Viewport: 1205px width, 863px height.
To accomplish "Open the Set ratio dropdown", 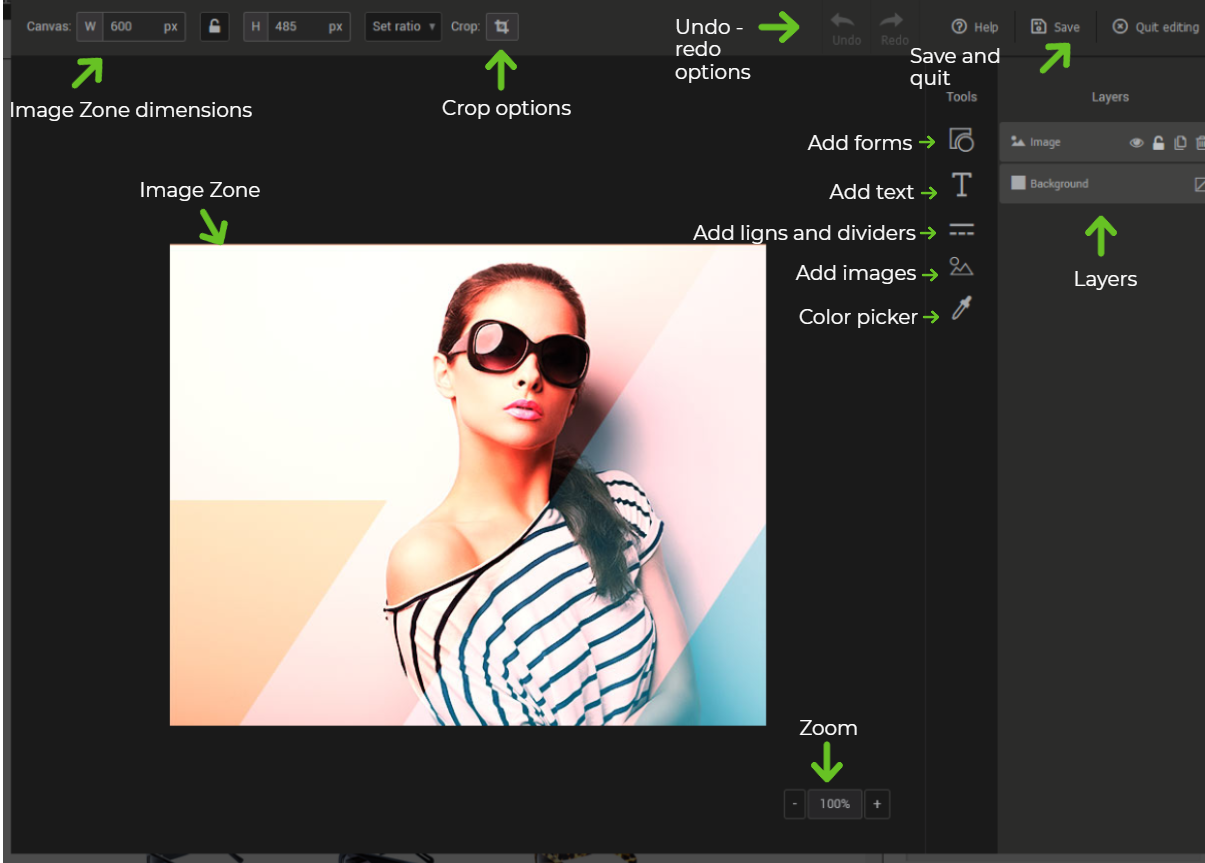I will point(403,27).
